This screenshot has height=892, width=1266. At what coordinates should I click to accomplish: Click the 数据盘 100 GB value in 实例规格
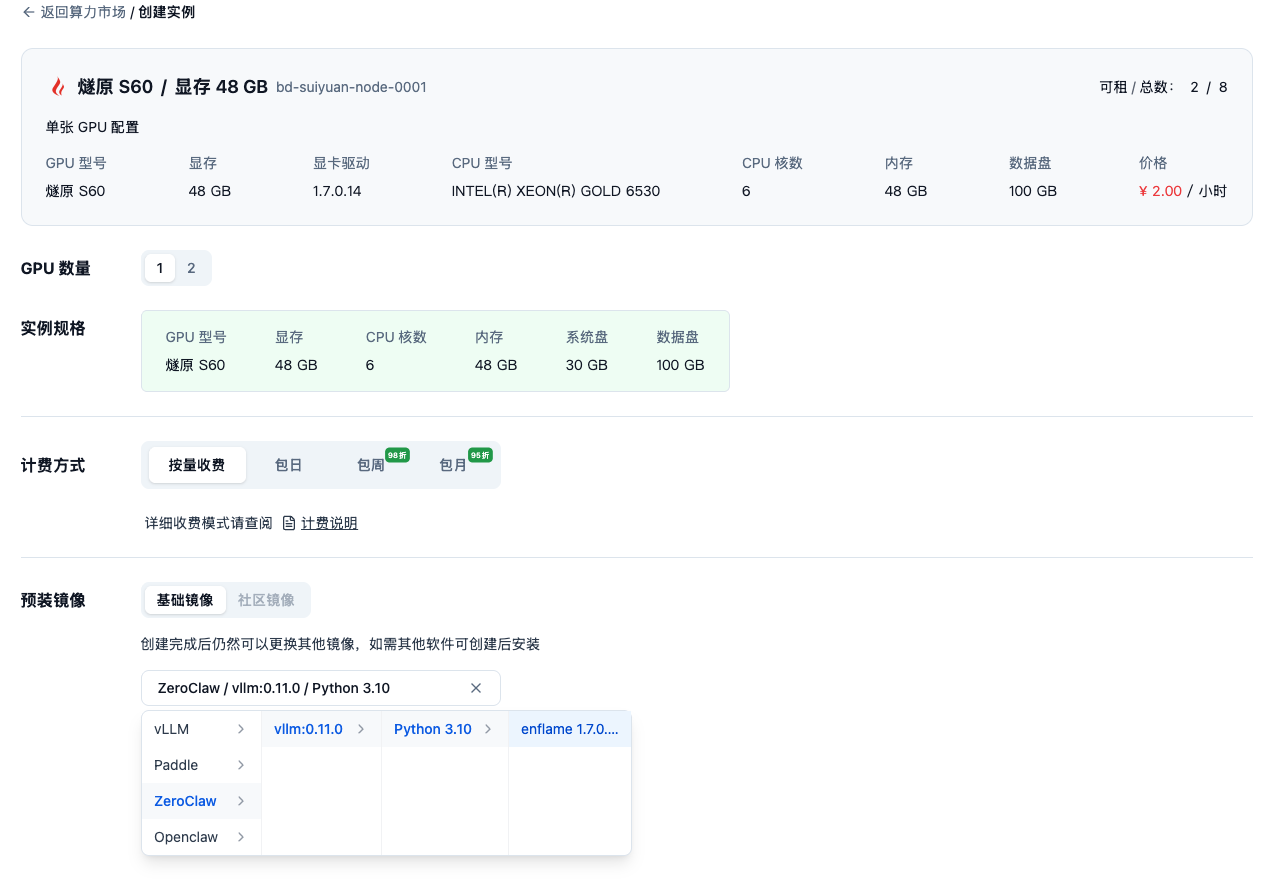click(681, 365)
